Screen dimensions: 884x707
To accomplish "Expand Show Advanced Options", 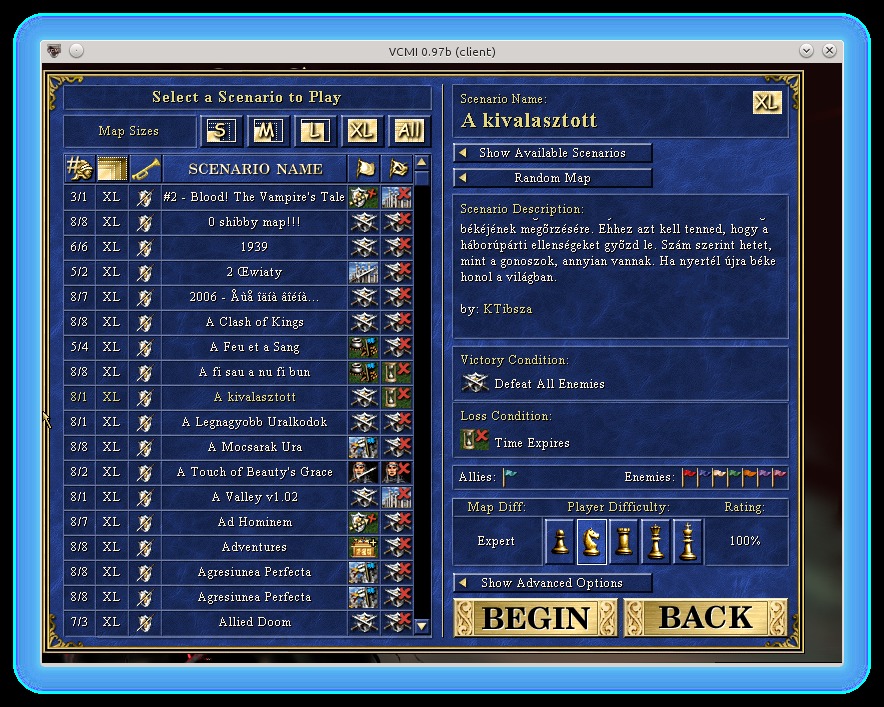I will click(552, 583).
